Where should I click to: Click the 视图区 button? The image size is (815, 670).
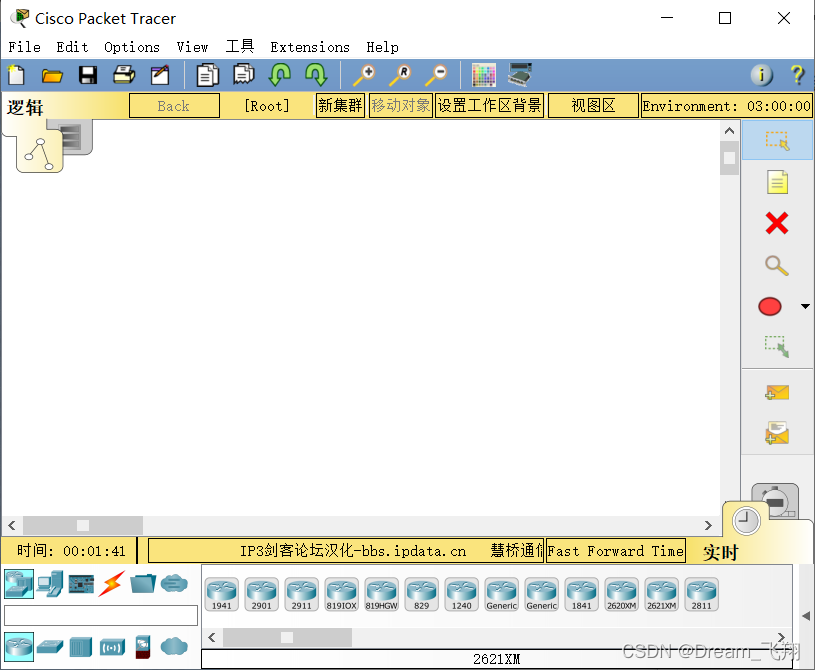(593, 106)
